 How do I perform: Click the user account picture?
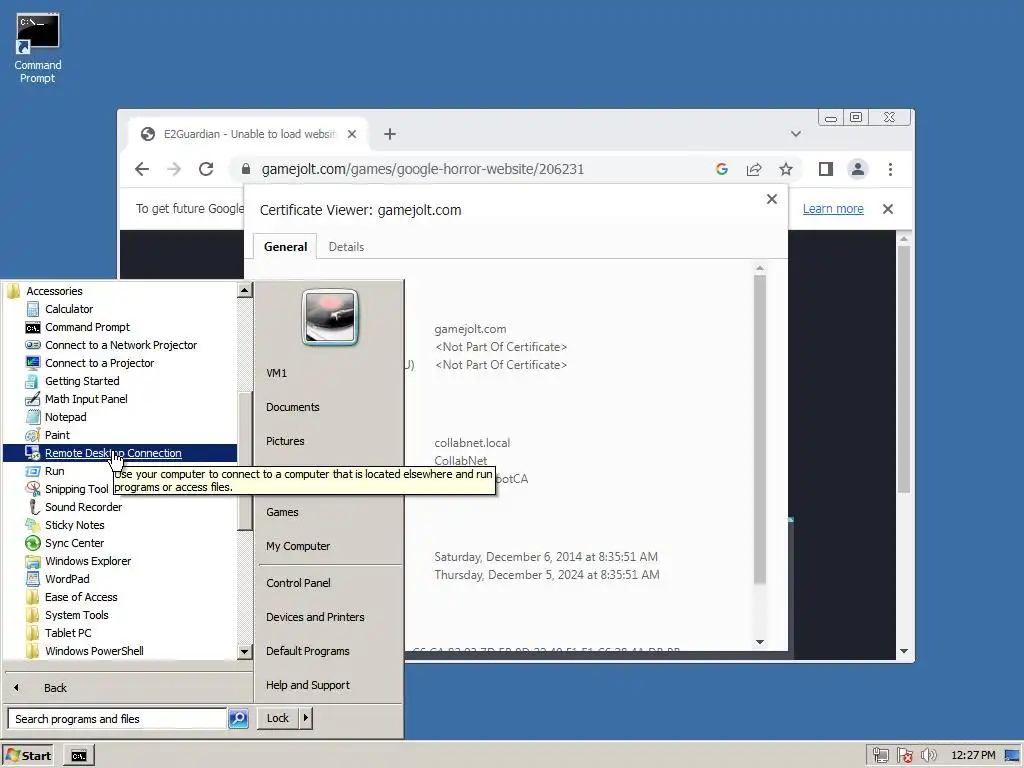[x=330, y=317]
